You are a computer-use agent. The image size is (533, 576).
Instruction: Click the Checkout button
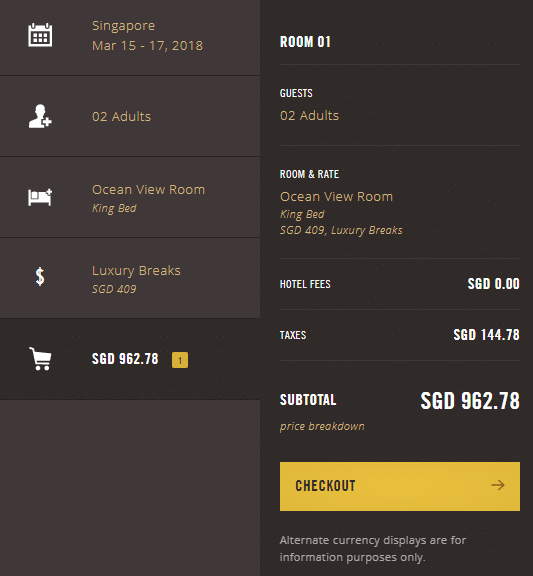[x=400, y=486]
